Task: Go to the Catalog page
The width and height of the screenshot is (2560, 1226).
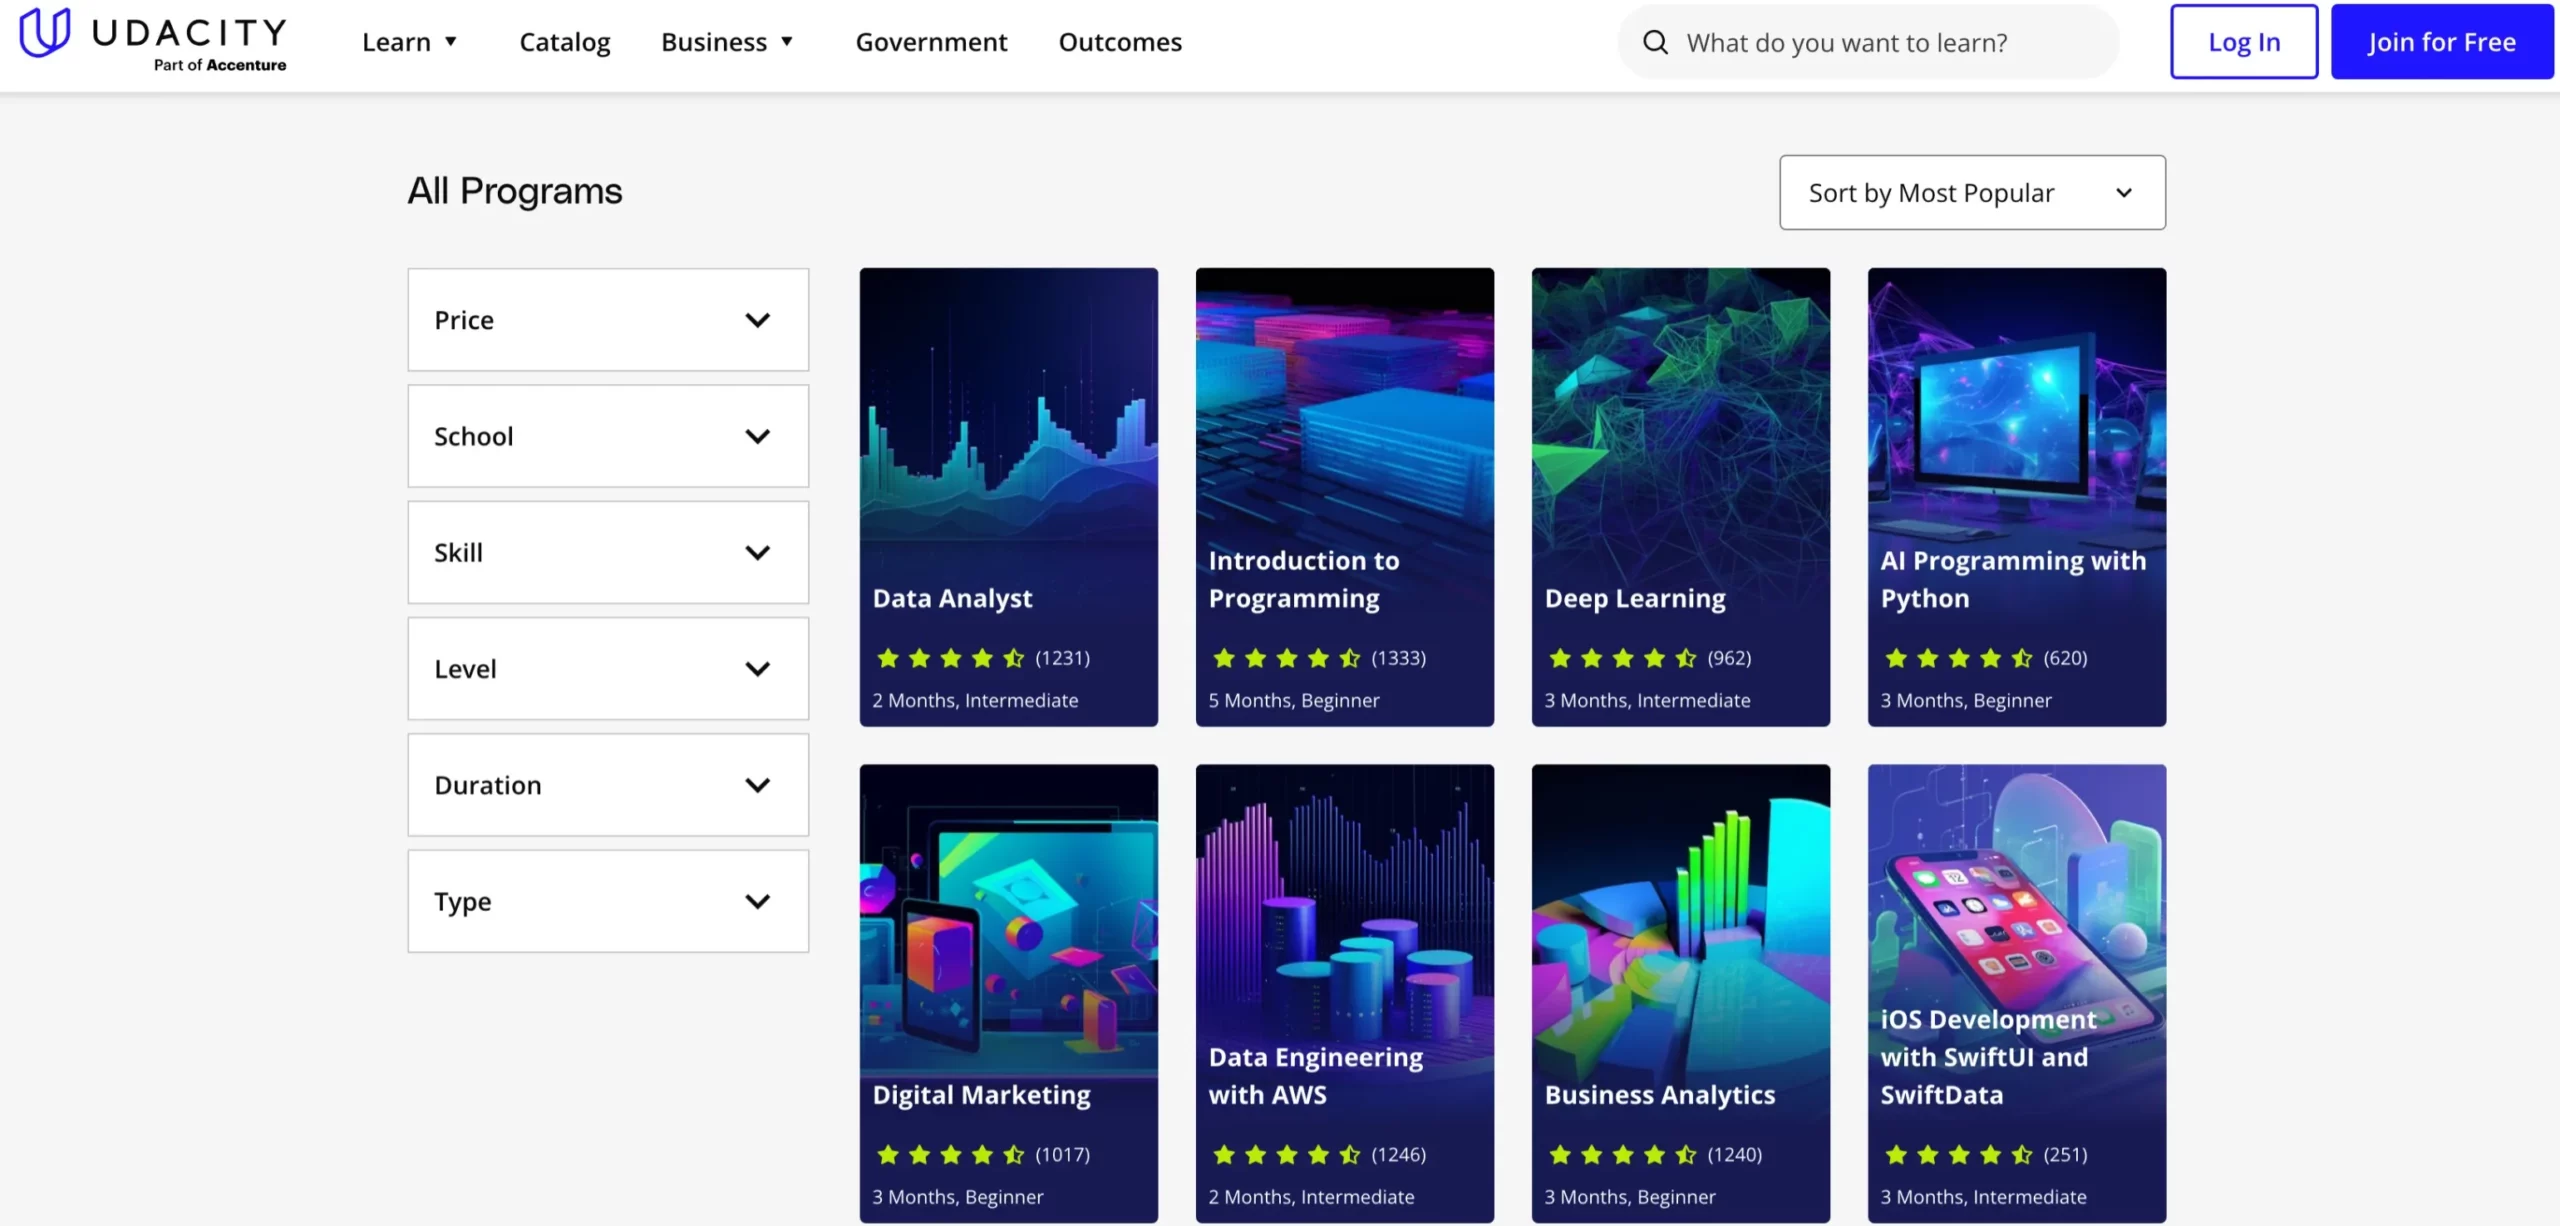Action: (565, 42)
